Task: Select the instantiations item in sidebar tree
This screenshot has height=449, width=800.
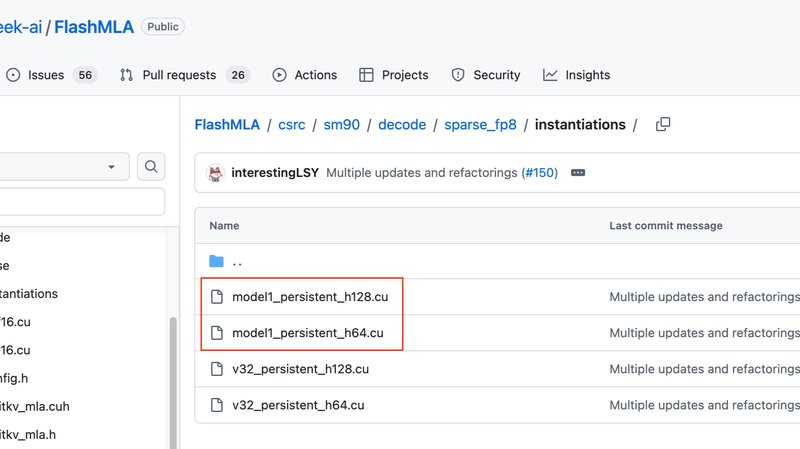Action: (29, 294)
